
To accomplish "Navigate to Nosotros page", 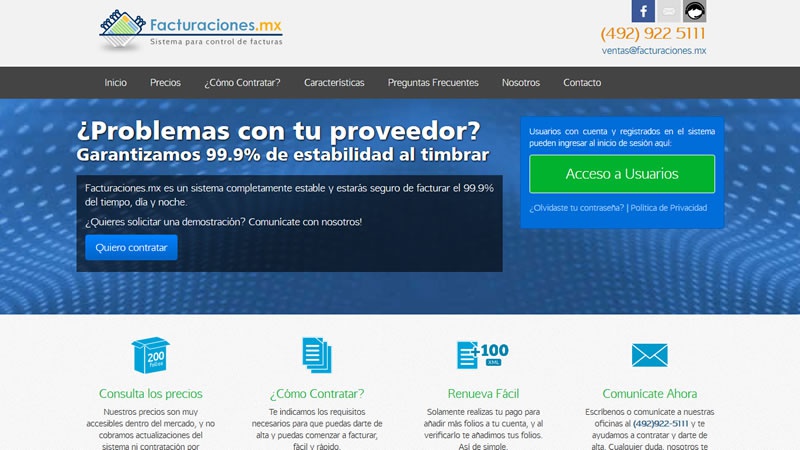I will pyautogui.click(x=521, y=83).
